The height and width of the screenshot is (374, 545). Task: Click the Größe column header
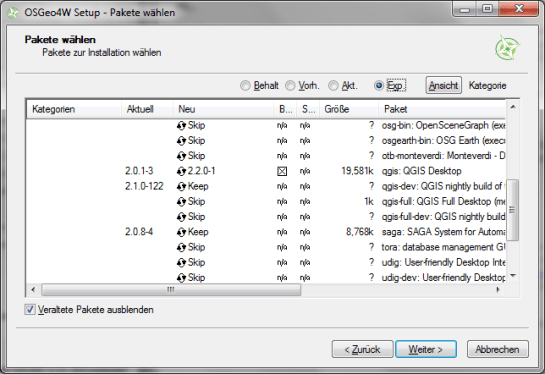pos(349,109)
